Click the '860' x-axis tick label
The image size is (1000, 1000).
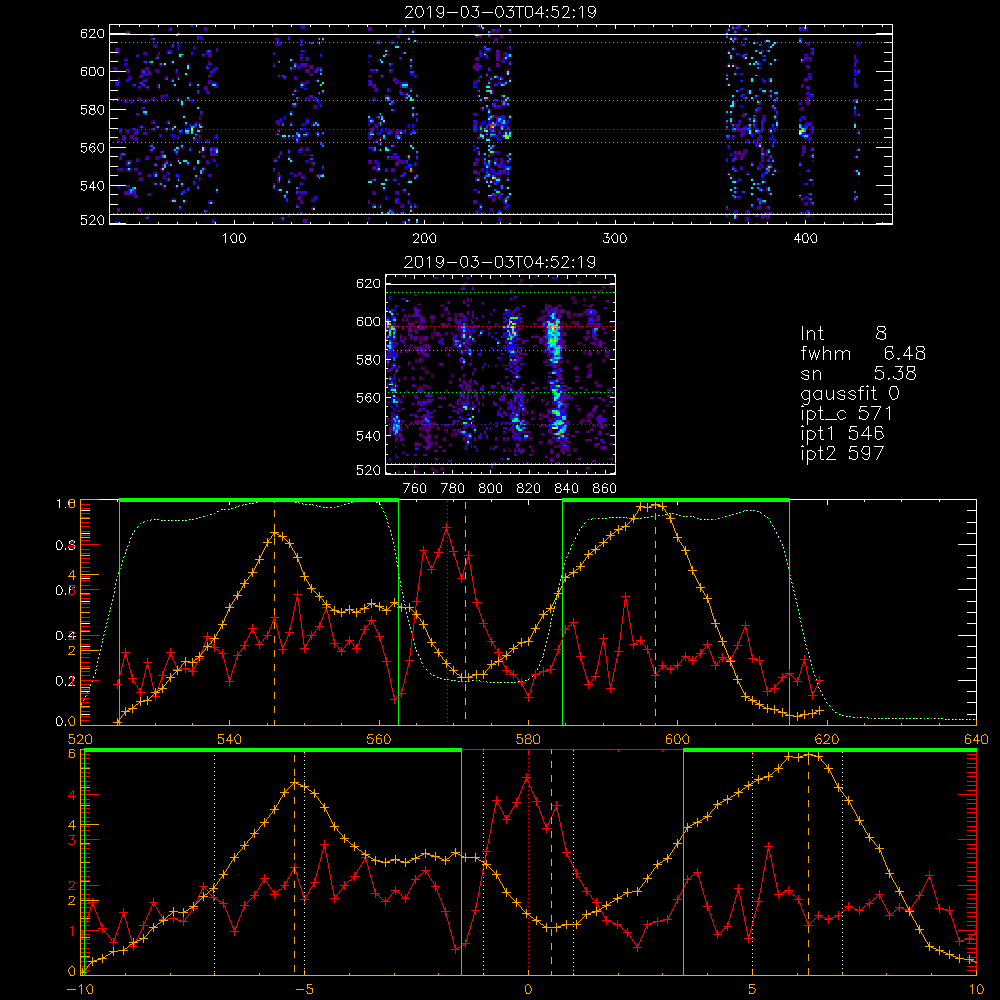[605, 489]
